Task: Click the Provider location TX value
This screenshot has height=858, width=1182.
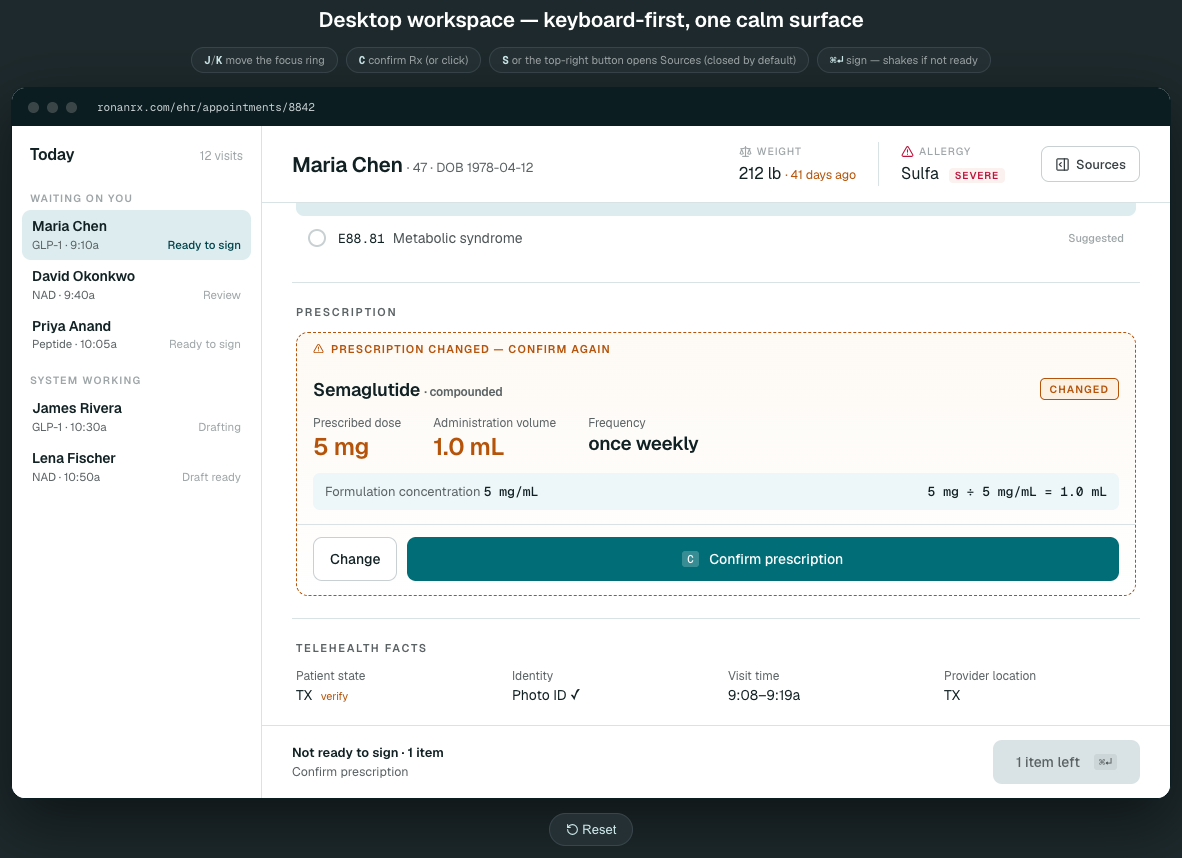Action: click(952, 695)
